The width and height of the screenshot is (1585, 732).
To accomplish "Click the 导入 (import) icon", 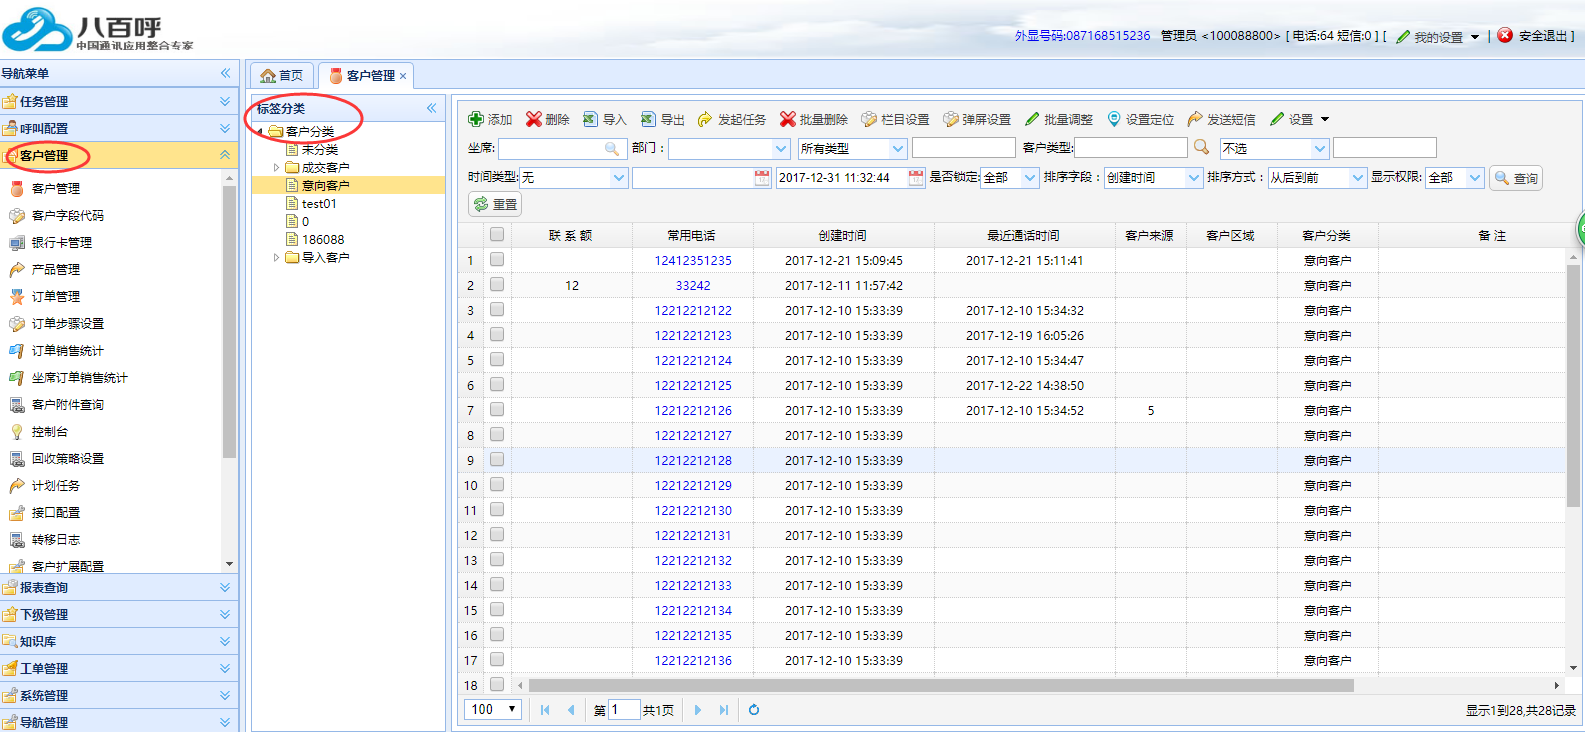I will coord(591,119).
